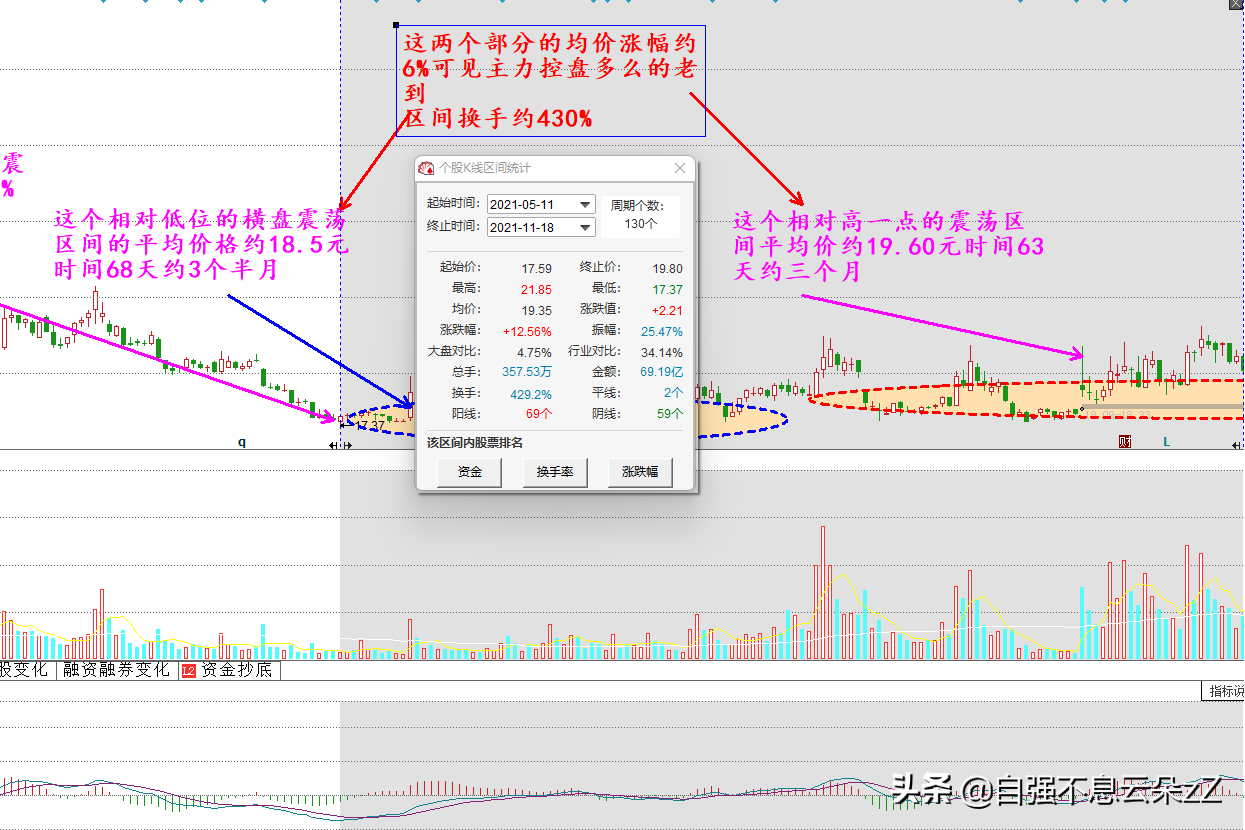Select the red text annotation box
Viewport: 1245px width, 830px height.
tap(550, 81)
